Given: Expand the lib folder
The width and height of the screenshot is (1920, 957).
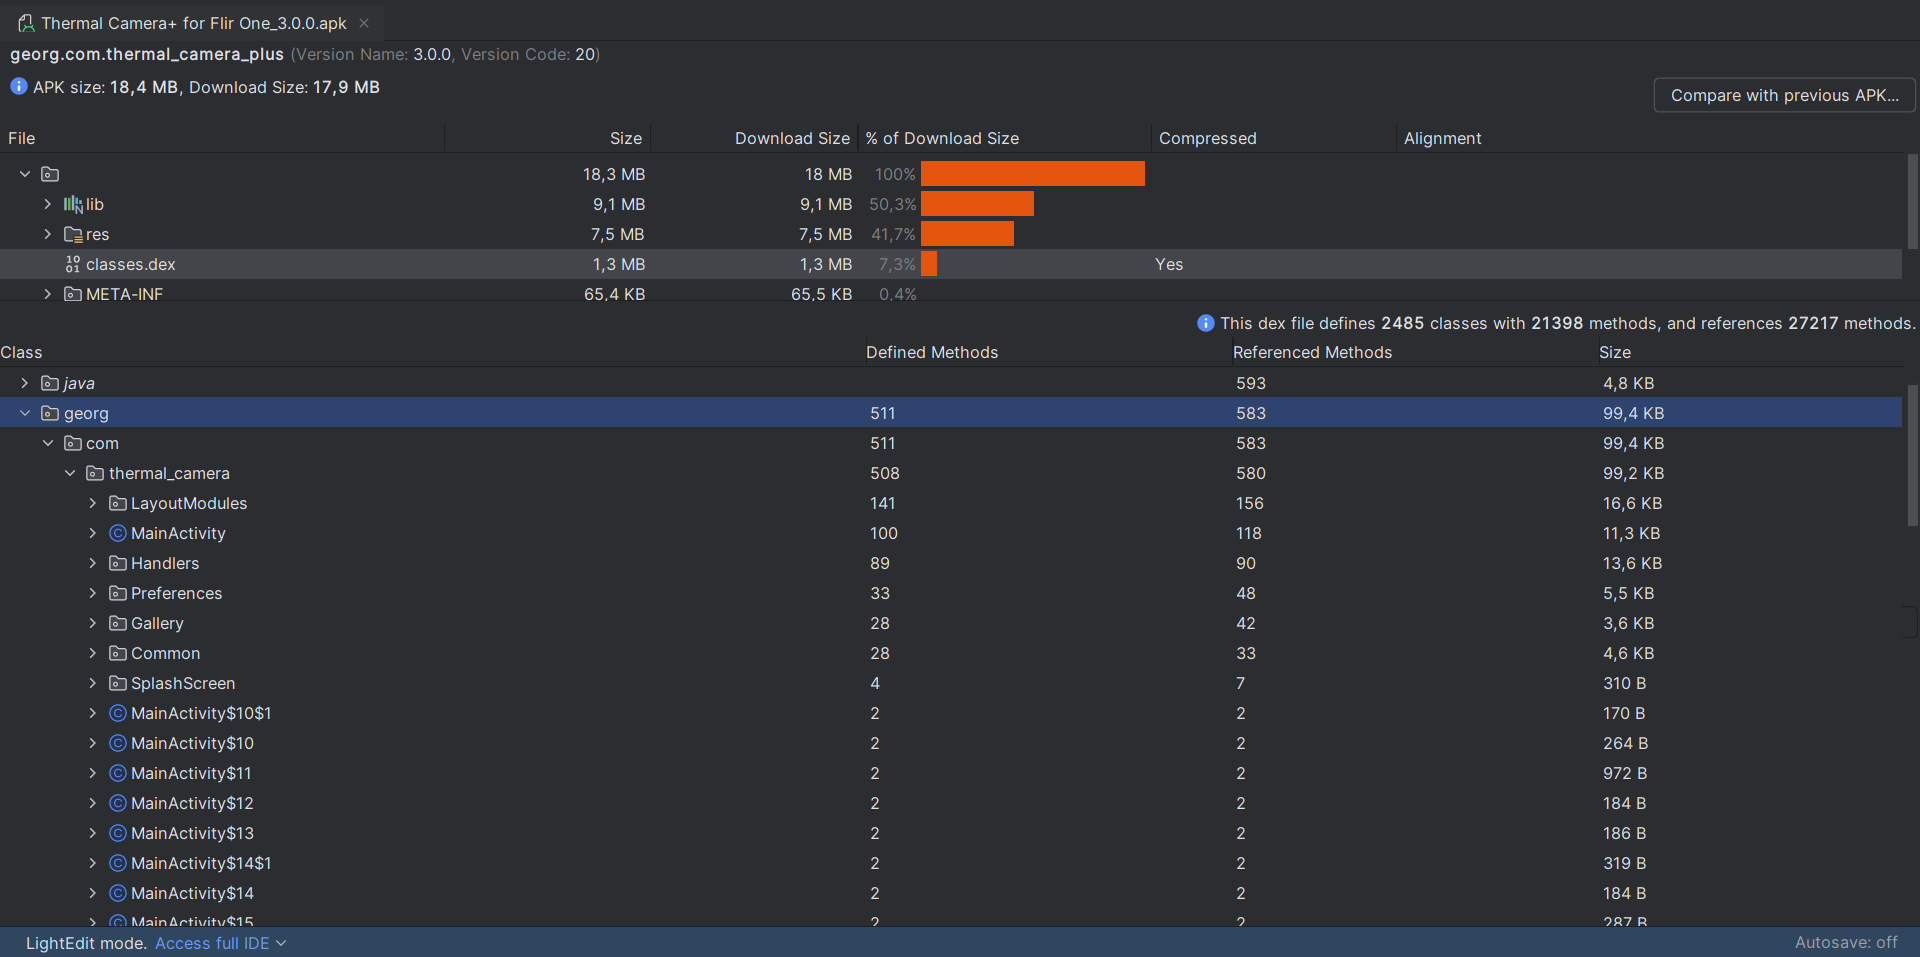Looking at the screenshot, I should coord(47,204).
